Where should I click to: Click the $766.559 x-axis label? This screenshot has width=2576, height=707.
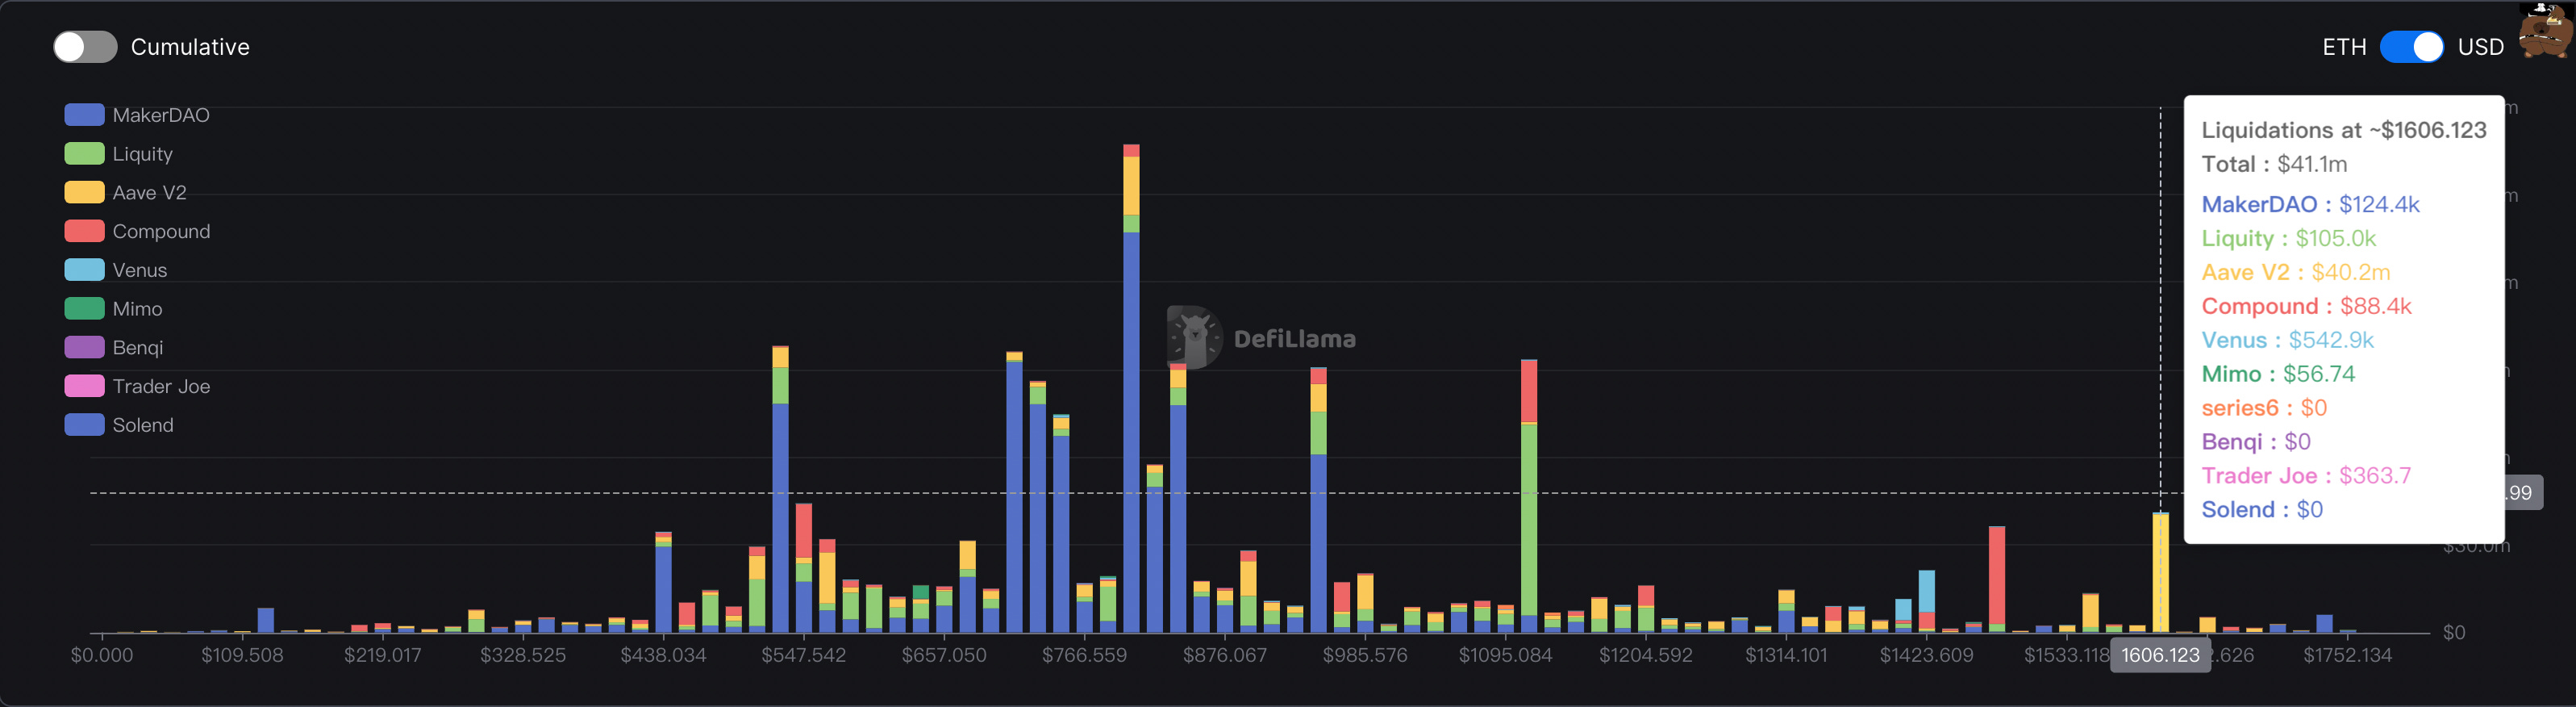(x=1084, y=655)
